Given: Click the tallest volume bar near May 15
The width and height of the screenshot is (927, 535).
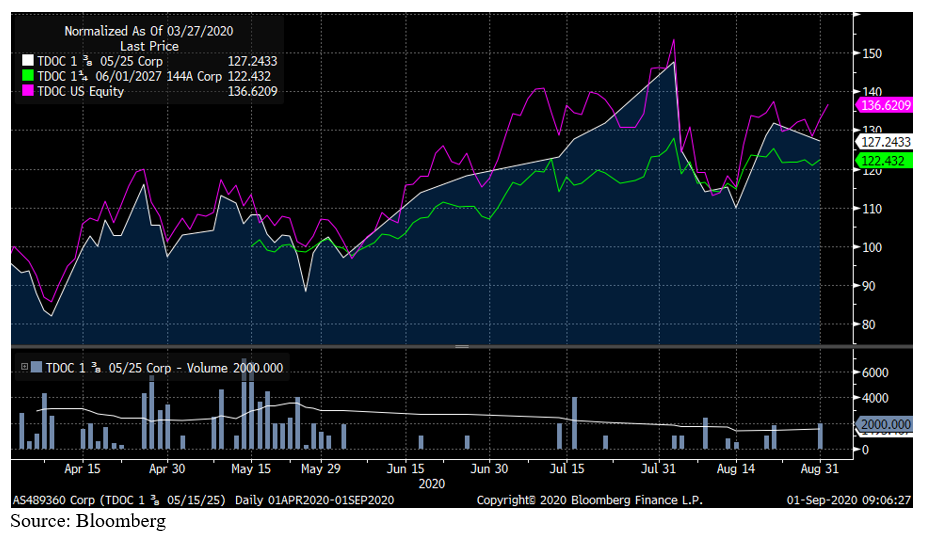Looking at the screenshot, I should click(244, 404).
